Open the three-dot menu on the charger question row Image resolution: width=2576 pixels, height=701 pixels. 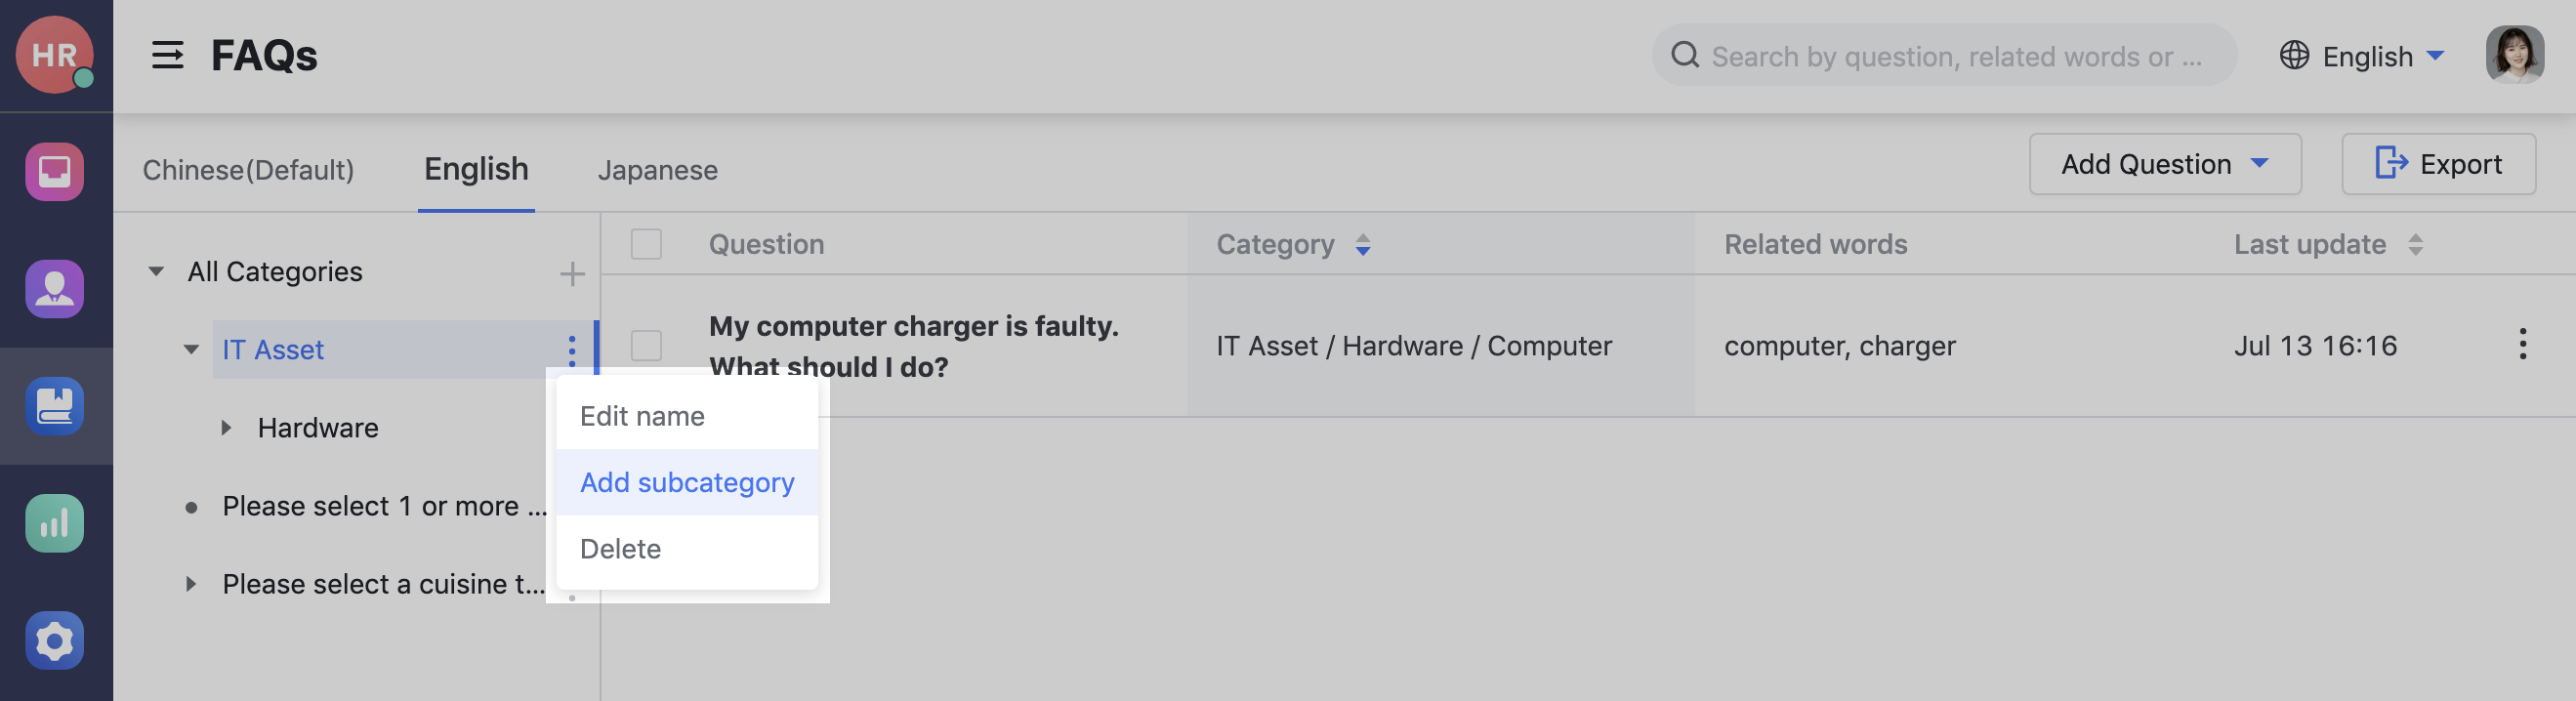(x=2523, y=345)
